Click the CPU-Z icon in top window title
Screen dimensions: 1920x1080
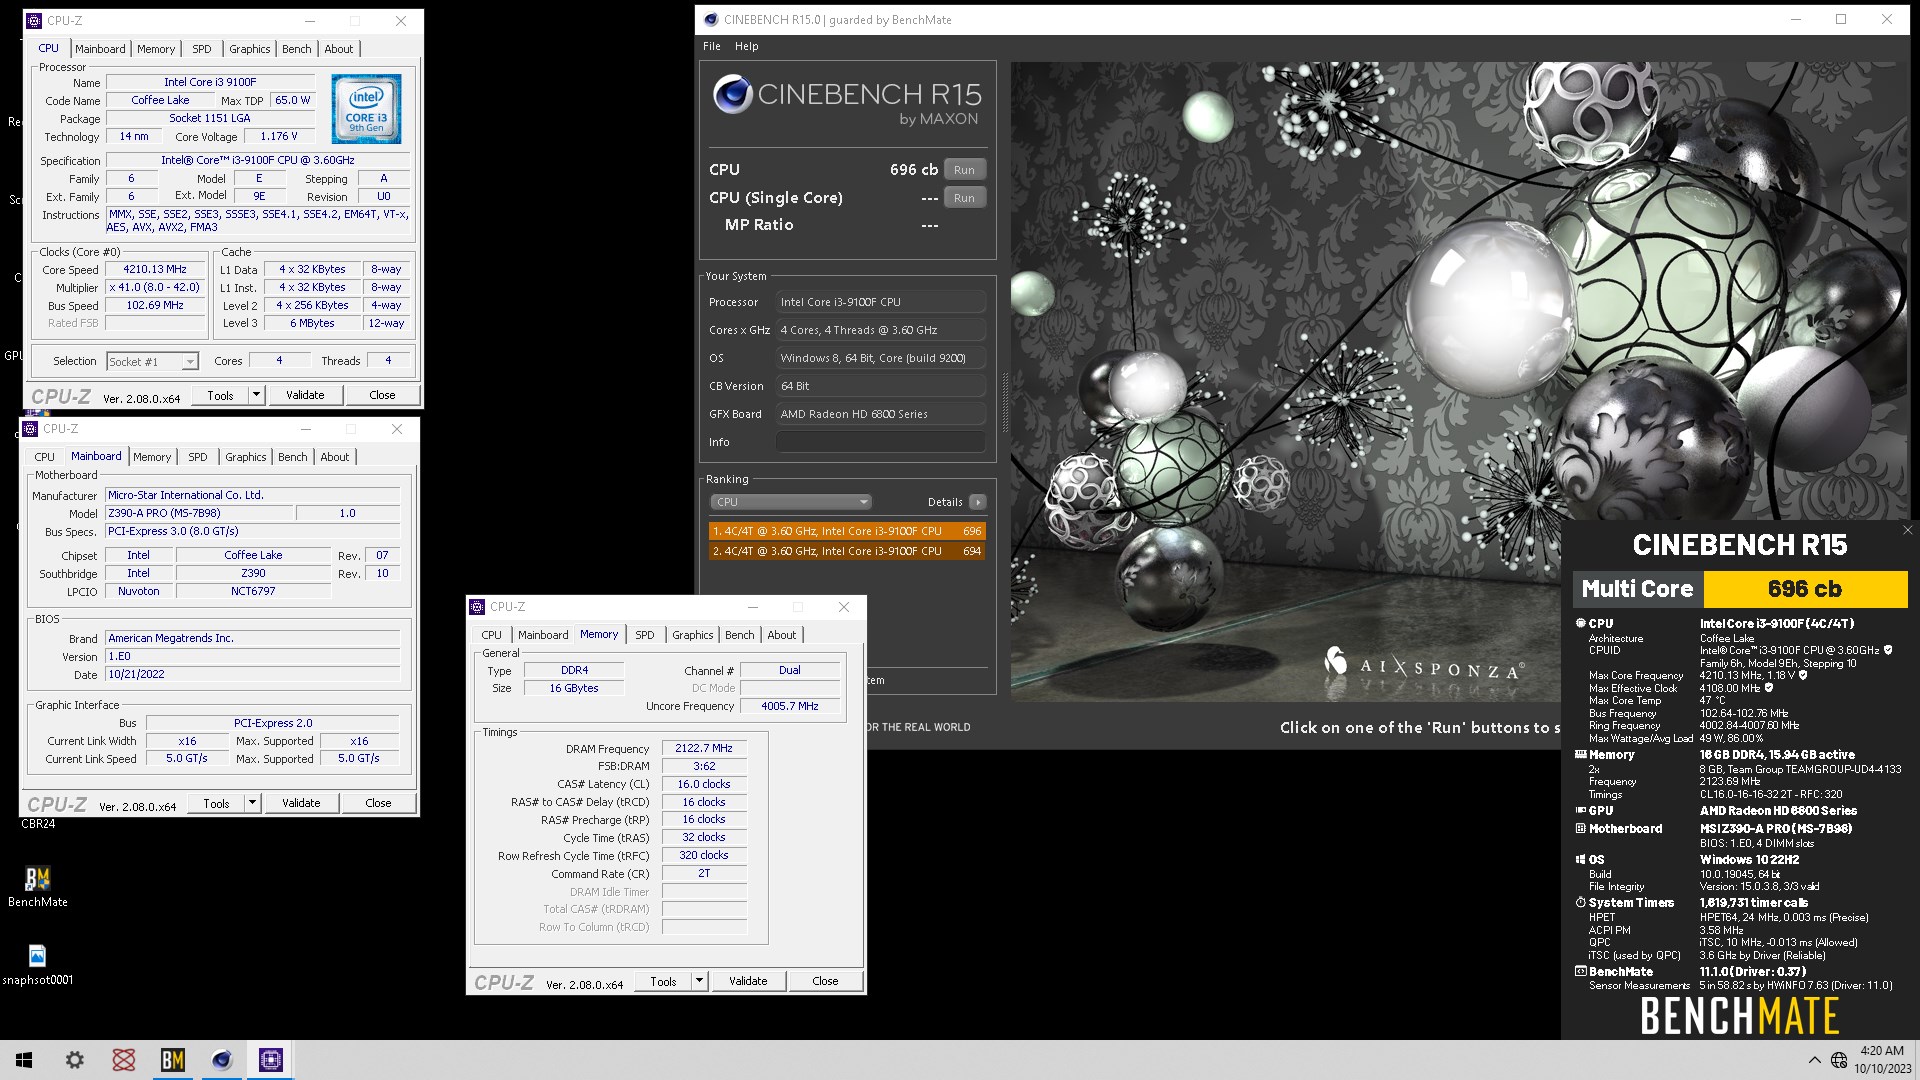pyautogui.click(x=34, y=20)
